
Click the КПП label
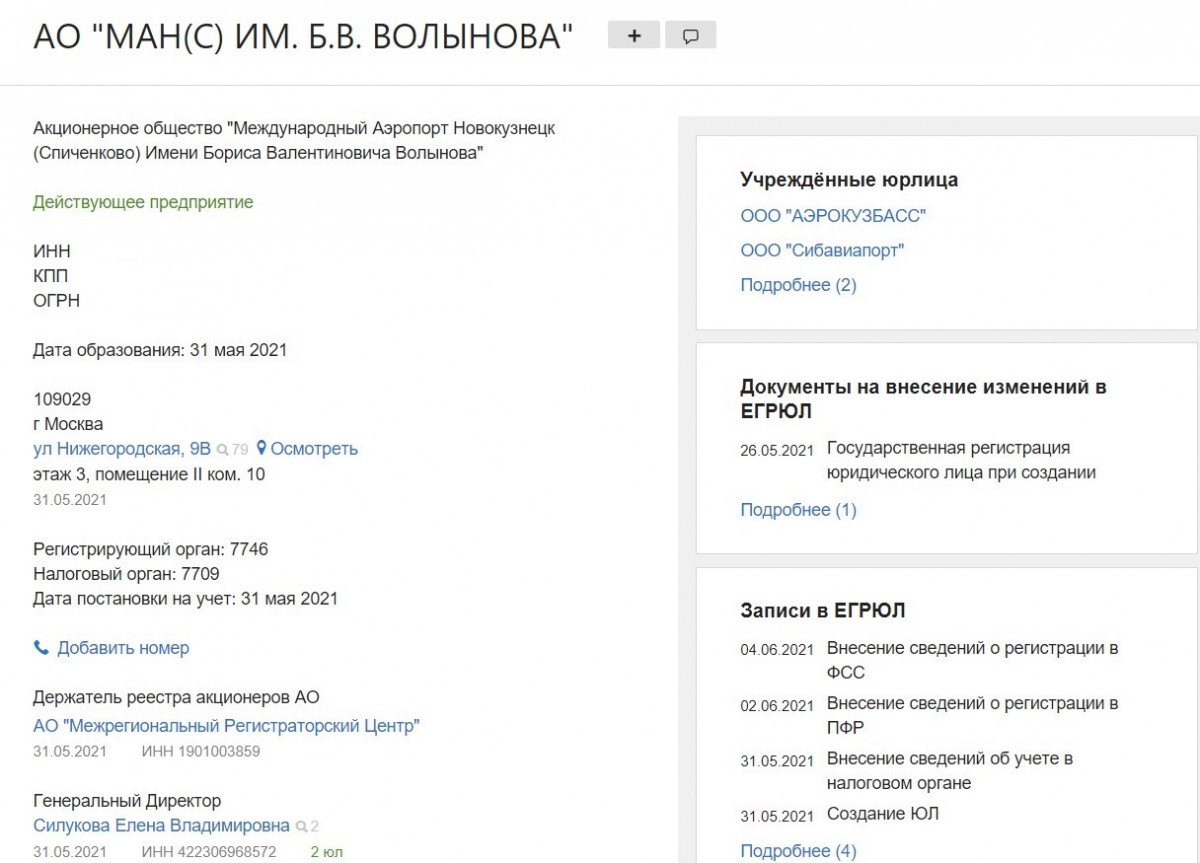tap(51, 276)
